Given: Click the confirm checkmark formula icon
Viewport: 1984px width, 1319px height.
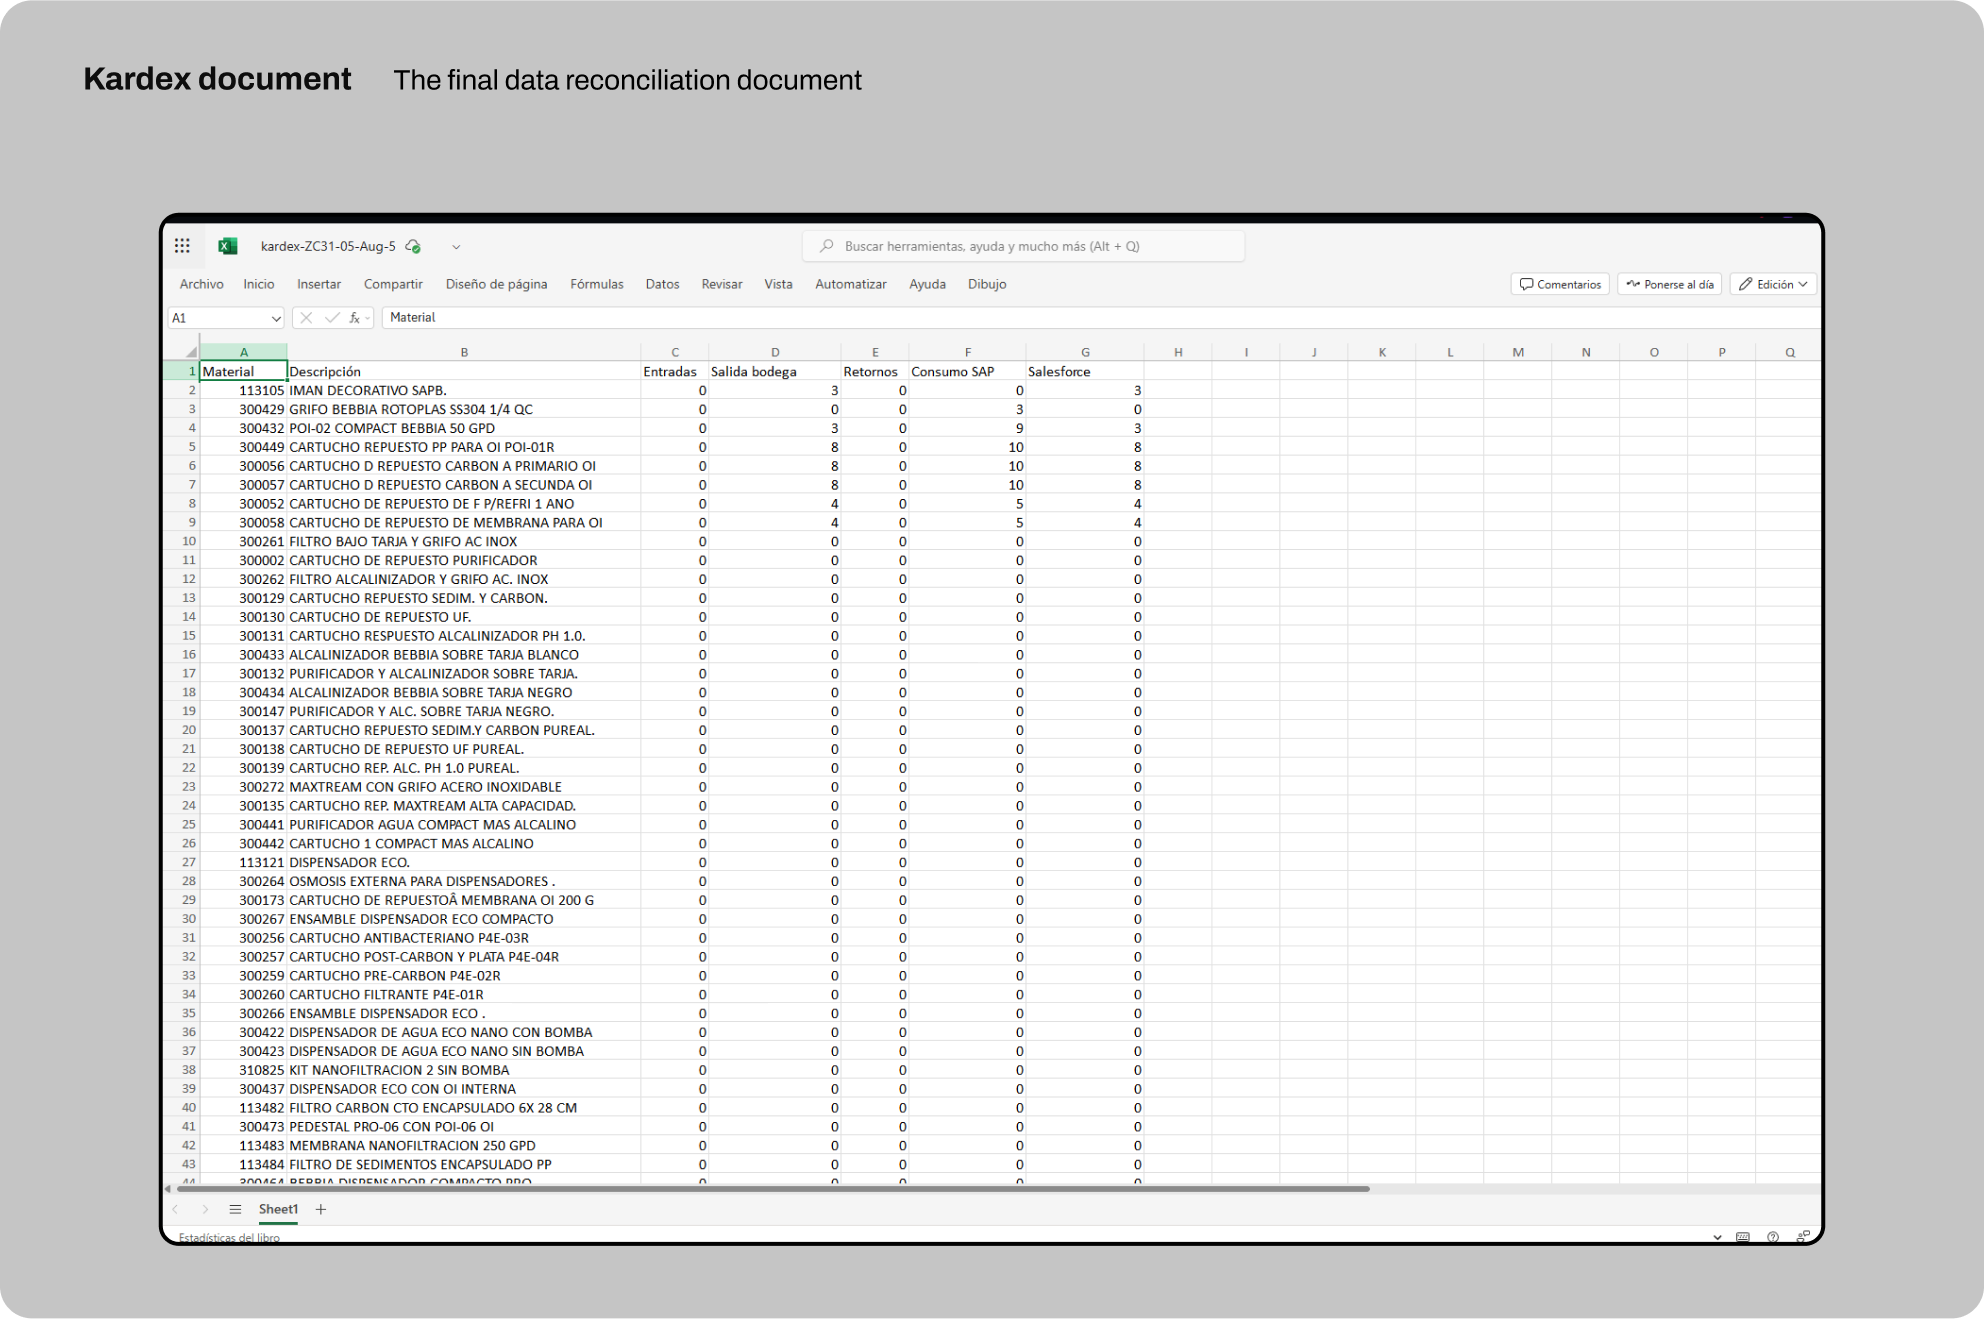Looking at the screenshot, I should (x=332, y=318).
